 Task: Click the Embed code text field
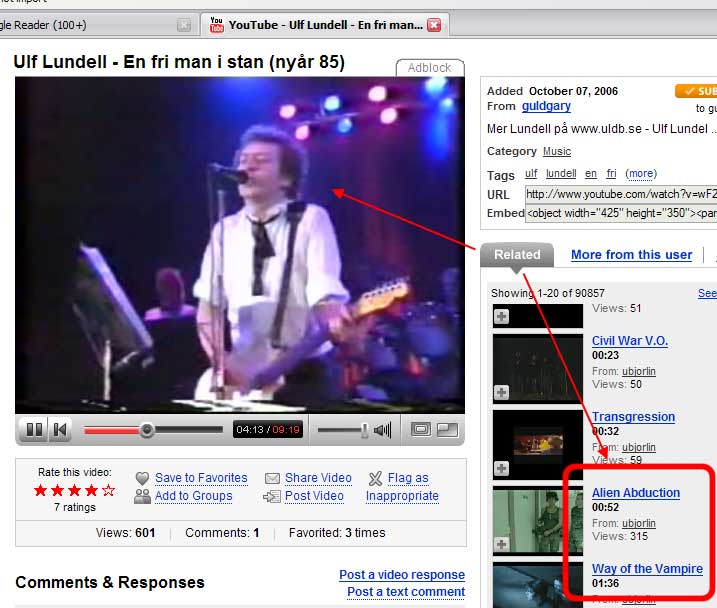[621, 213]
